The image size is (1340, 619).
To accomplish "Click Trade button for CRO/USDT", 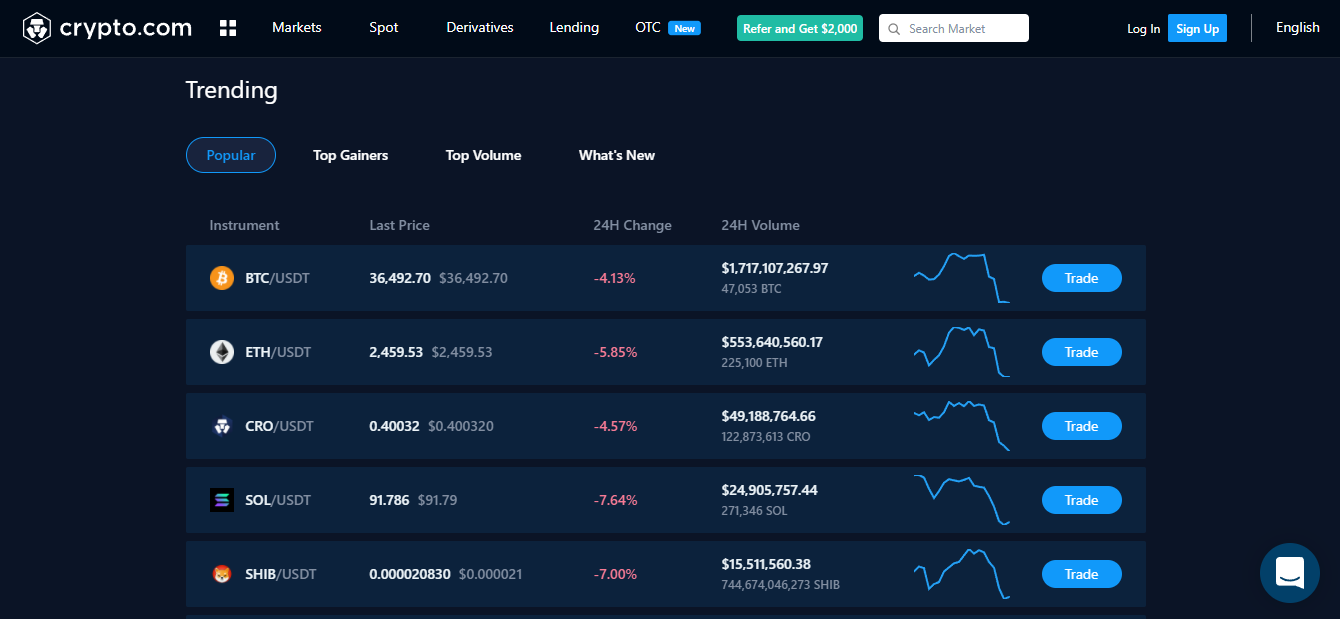I will point(1082,426).
